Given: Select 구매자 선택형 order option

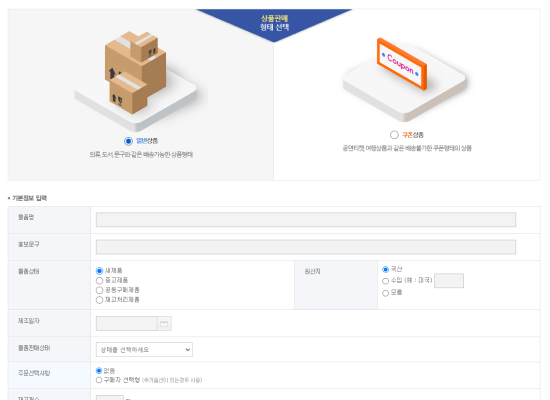Looking at the screenshot, I should click(99, 380).
